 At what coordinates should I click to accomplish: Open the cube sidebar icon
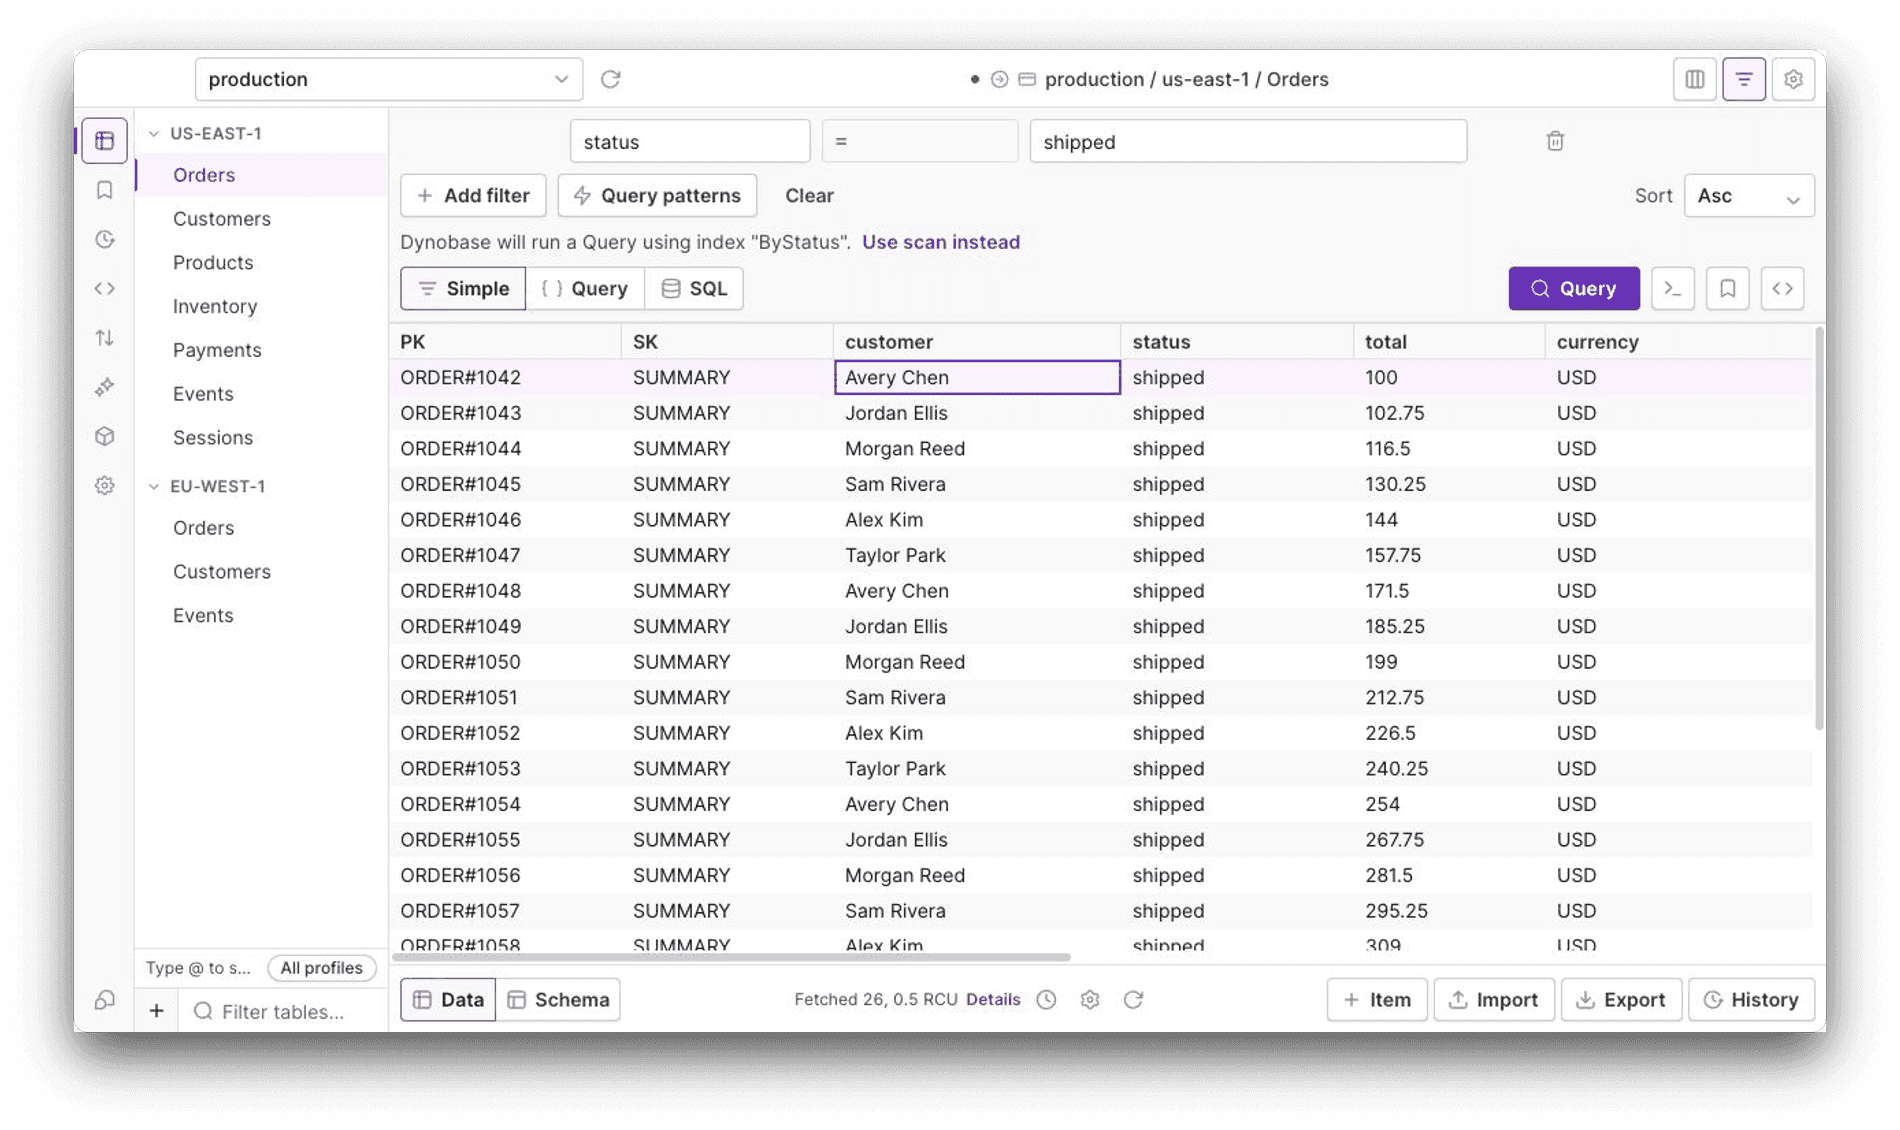click(x=105, y=436)
